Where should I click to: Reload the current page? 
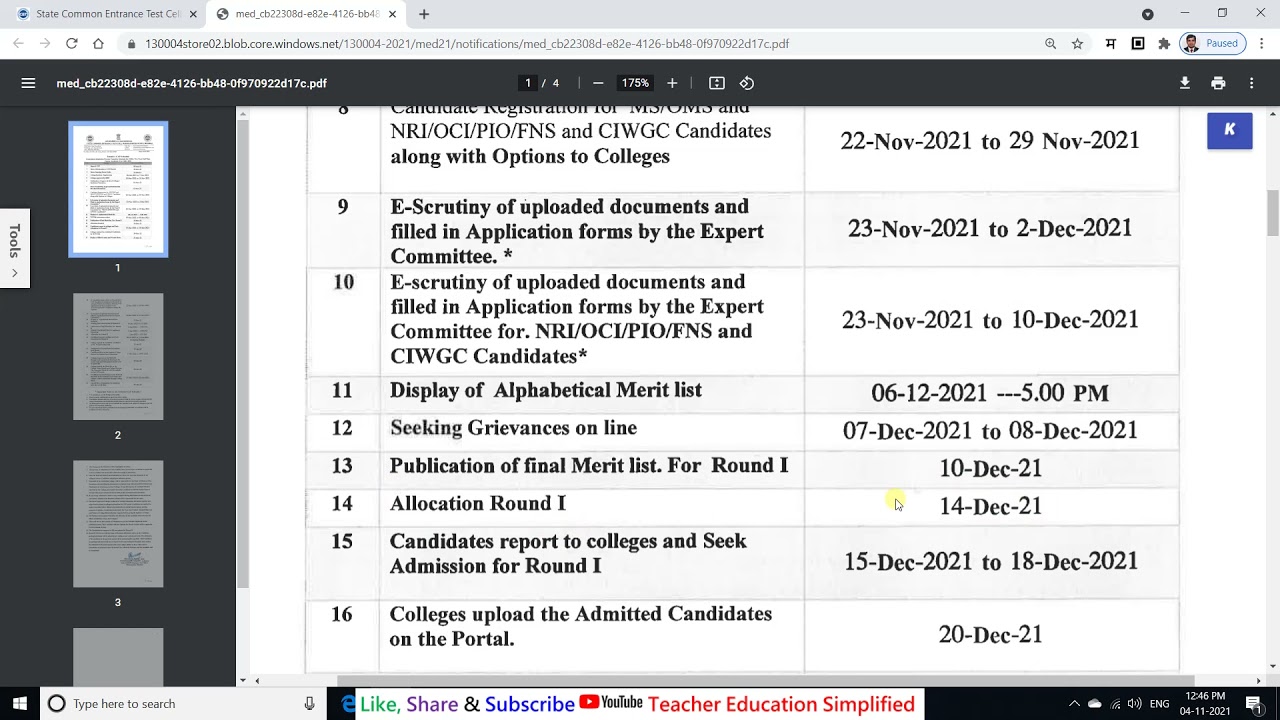pos(71,44)
